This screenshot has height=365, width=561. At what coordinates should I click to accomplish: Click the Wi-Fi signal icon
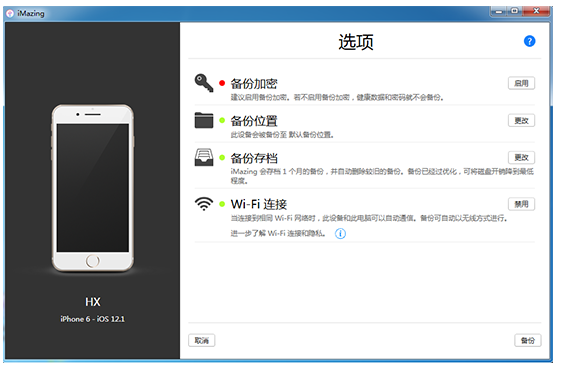204,204
